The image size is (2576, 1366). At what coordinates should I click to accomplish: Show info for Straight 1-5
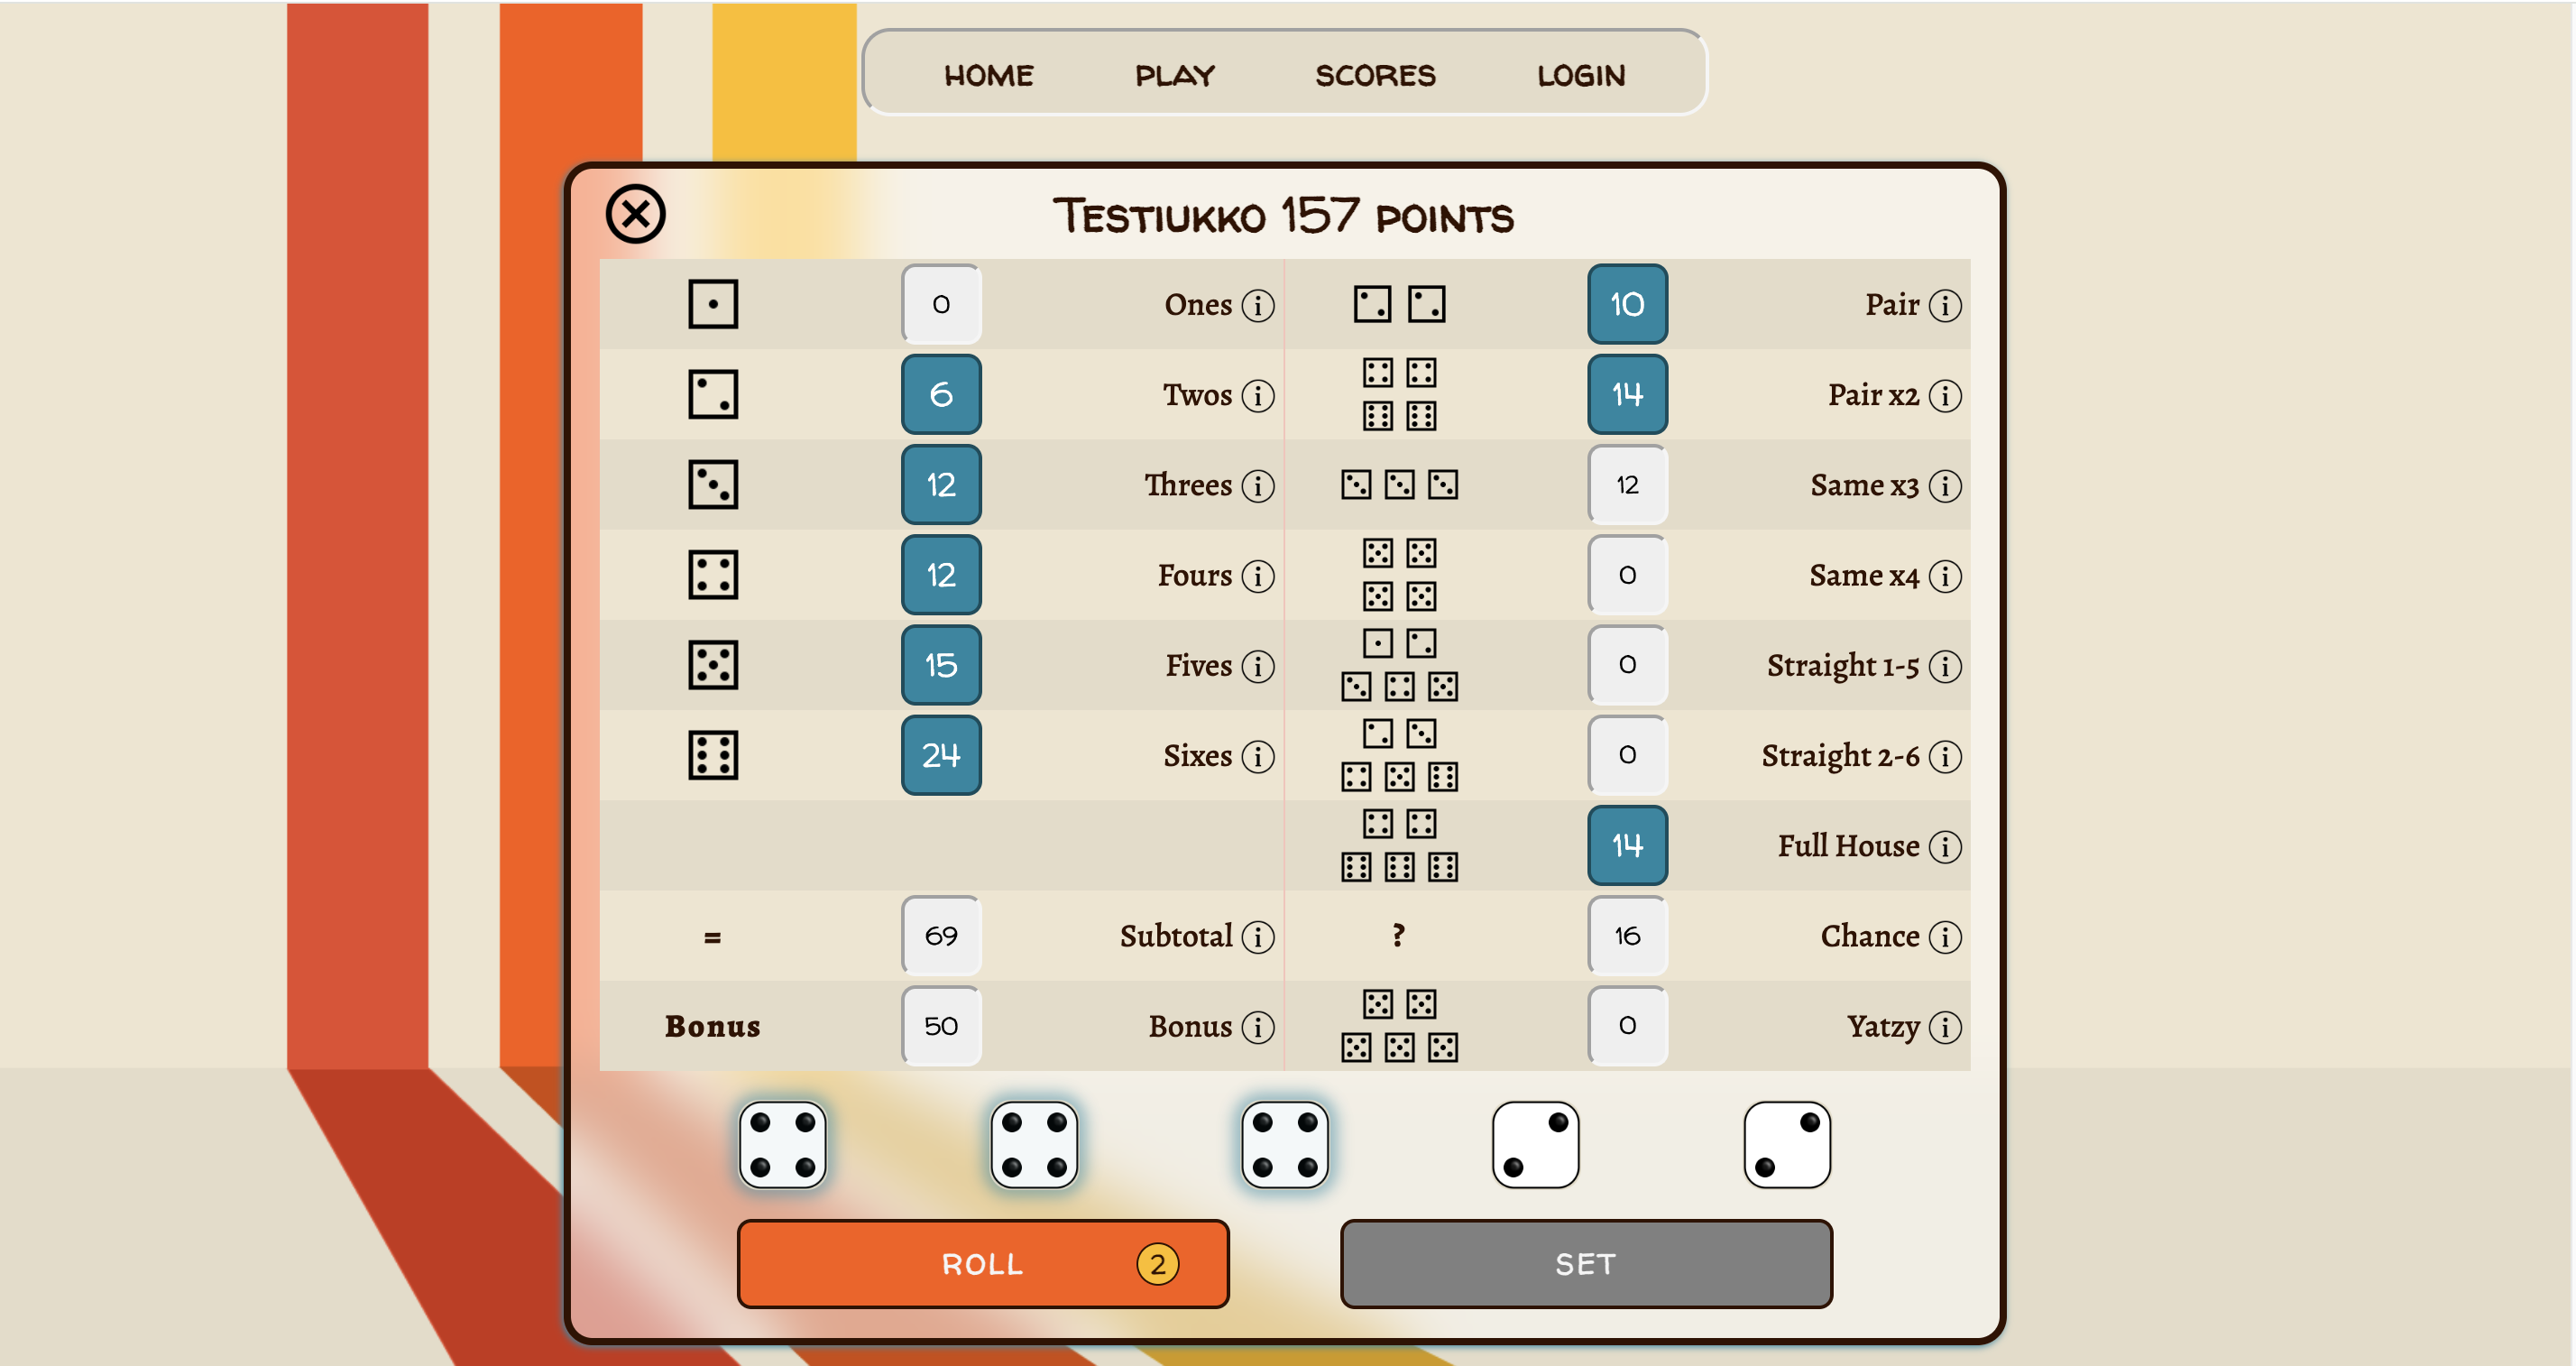[x=1945, y=666]
